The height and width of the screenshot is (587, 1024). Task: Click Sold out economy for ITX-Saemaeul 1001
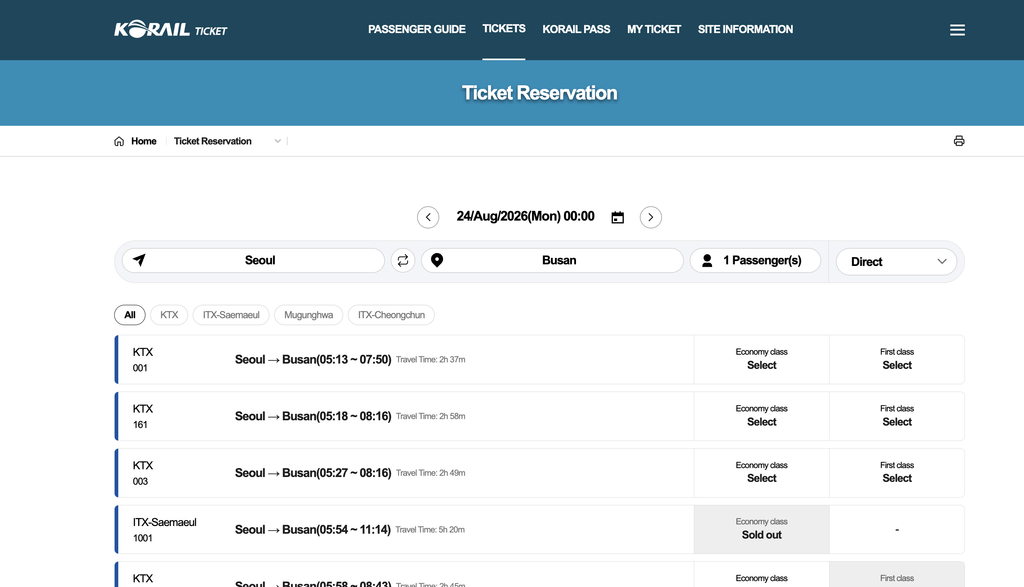pyautogui.click(x=761, y=530)
